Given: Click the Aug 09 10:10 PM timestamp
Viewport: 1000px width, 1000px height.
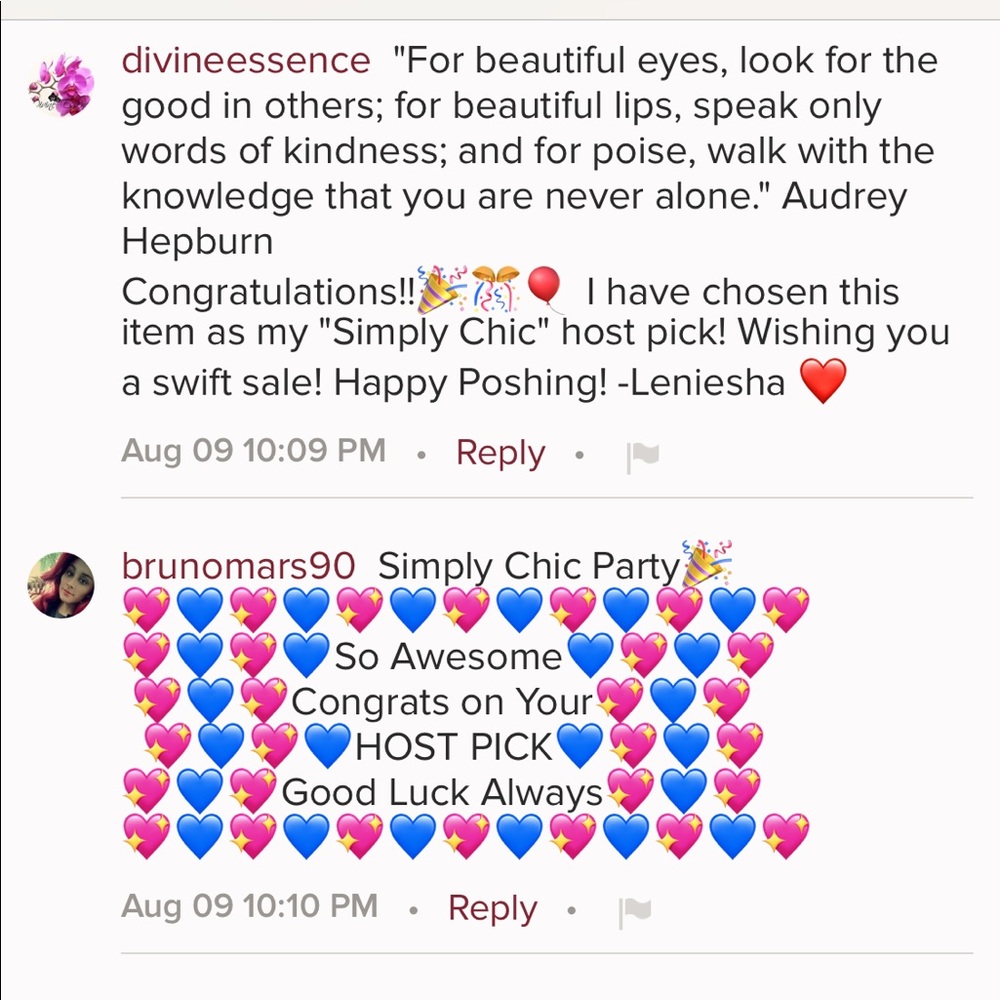Looking at the screenshot, I should (249, 907).
